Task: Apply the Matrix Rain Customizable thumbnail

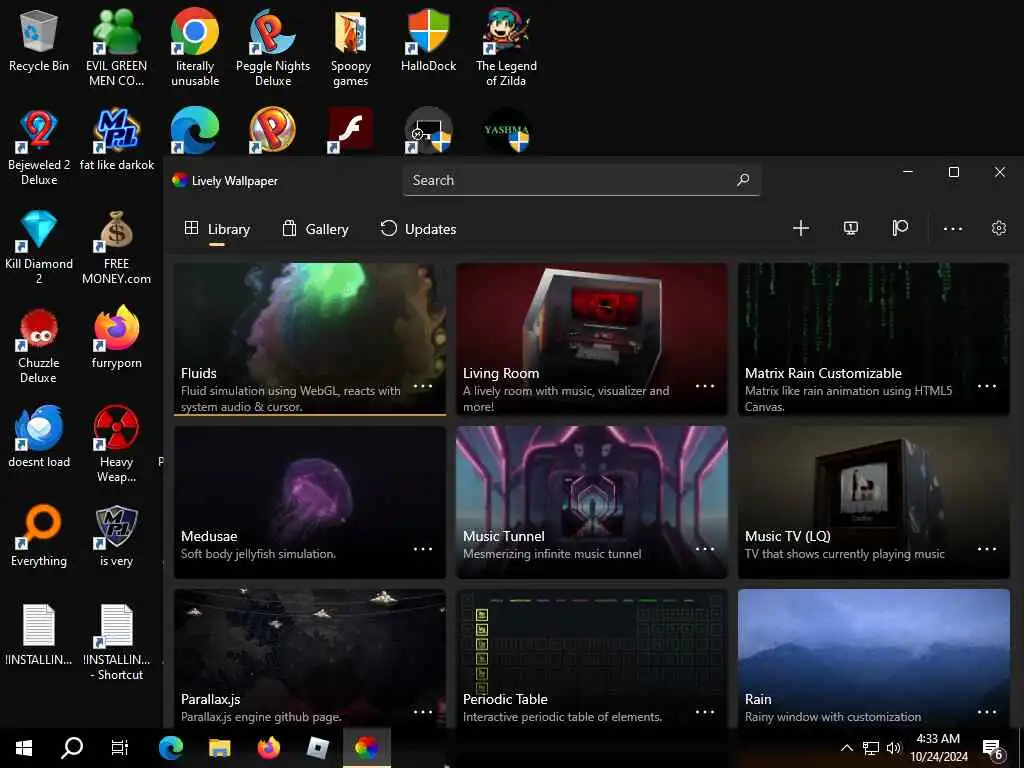Action: pos(874,339)
